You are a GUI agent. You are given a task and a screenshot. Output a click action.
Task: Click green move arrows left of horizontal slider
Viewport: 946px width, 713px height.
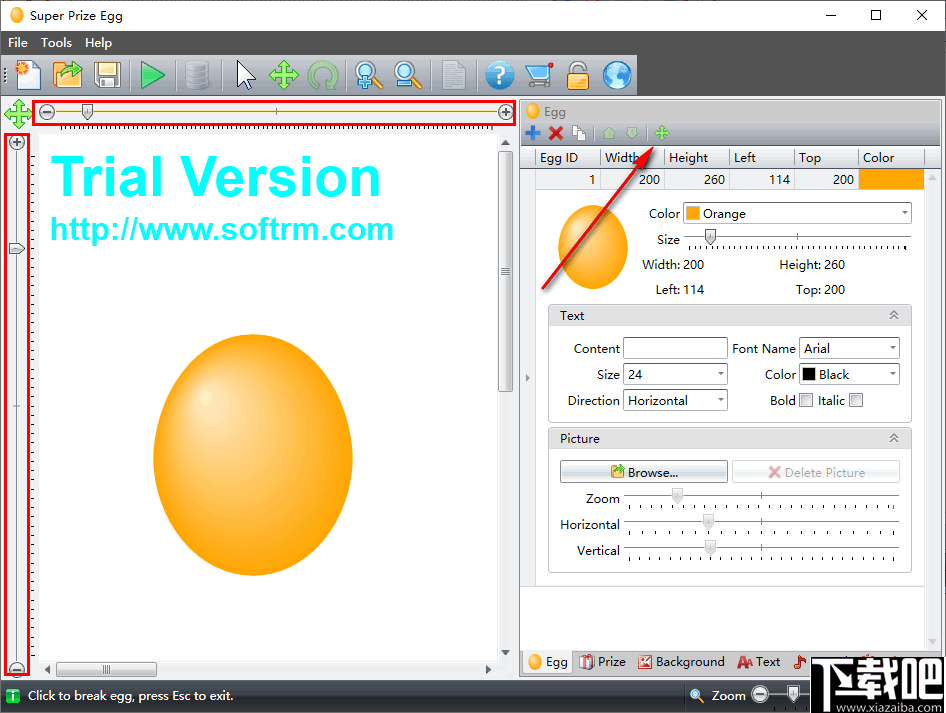click(18, 113)
